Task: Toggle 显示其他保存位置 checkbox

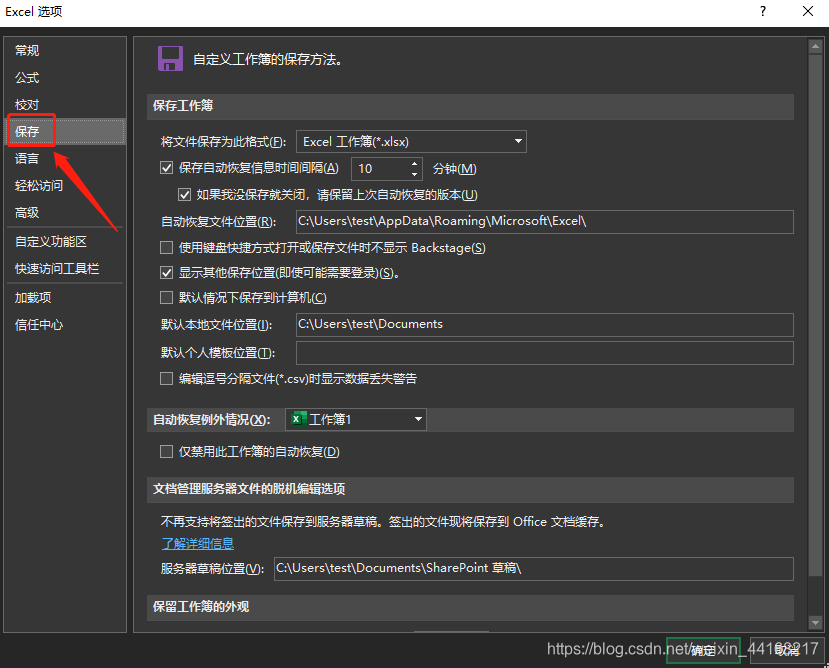Action: (x=167, y=273)
